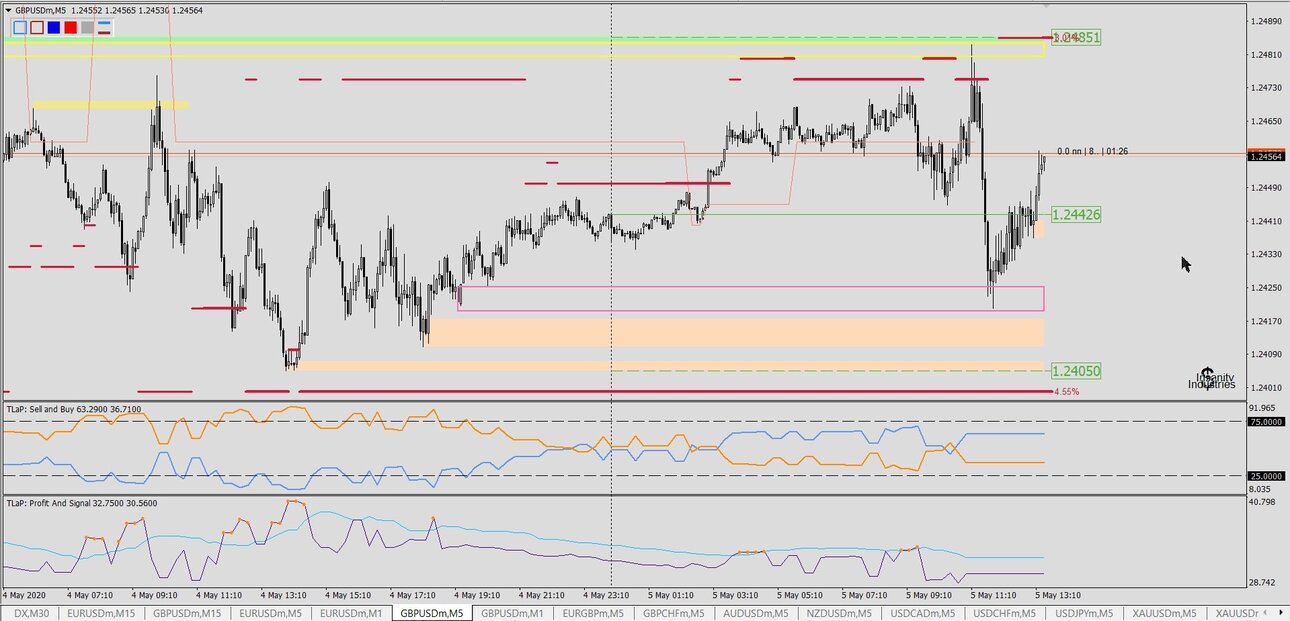Click the dark red outlined square button
The height and width of the screenshot is (621, 1290).
click(x=37, y=27)
